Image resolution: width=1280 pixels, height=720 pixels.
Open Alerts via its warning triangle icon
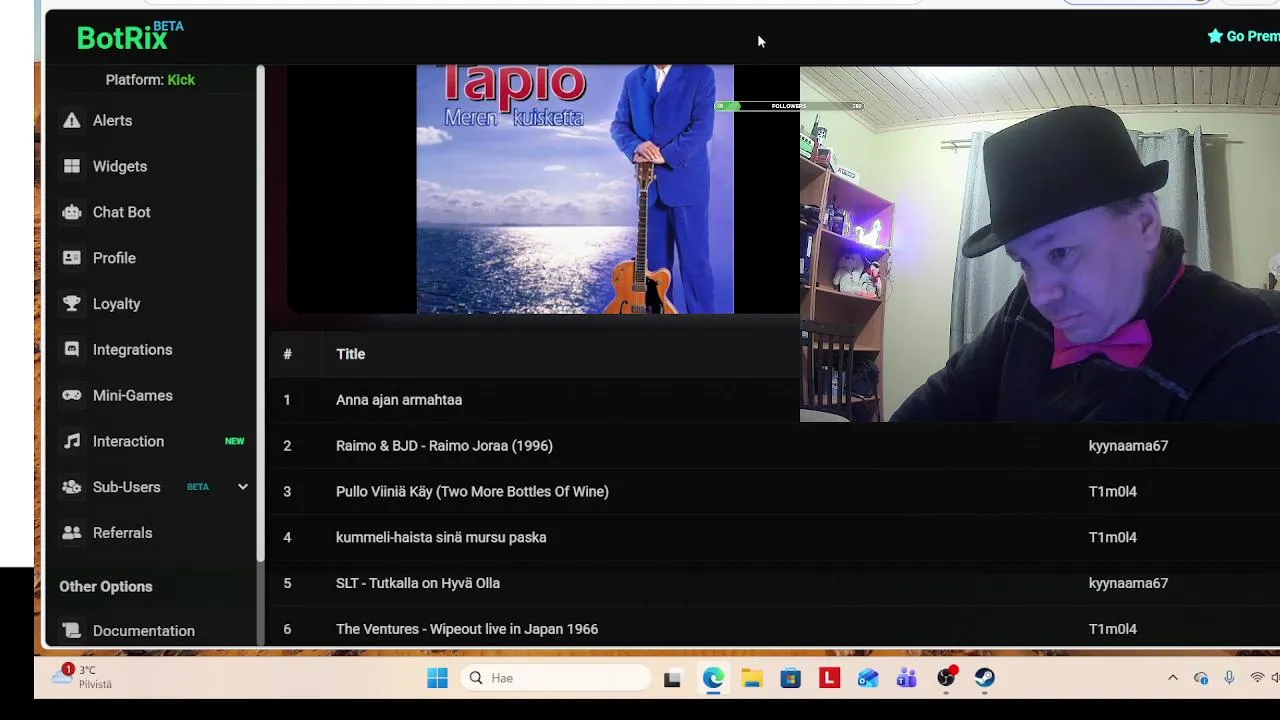72,120
